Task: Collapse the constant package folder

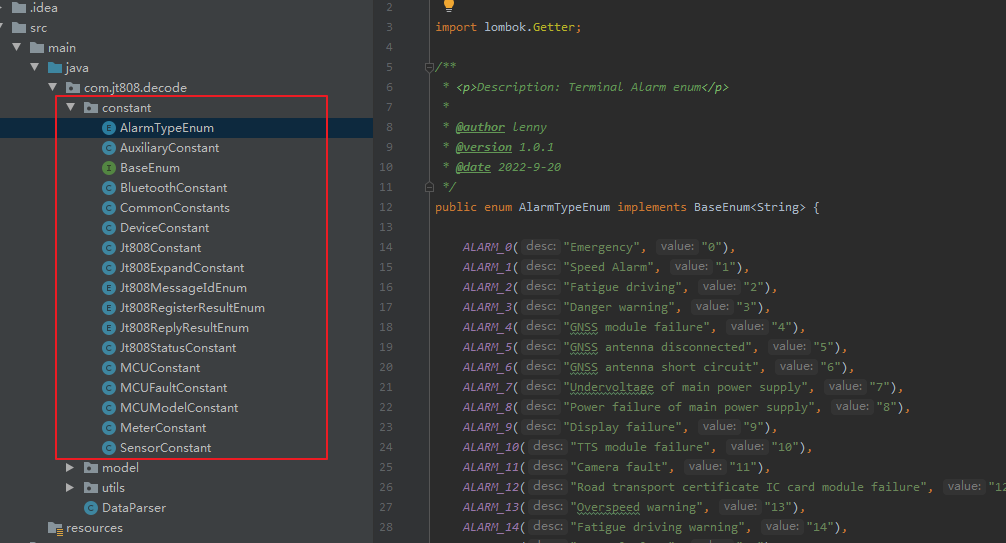Action: pos(70,108)
